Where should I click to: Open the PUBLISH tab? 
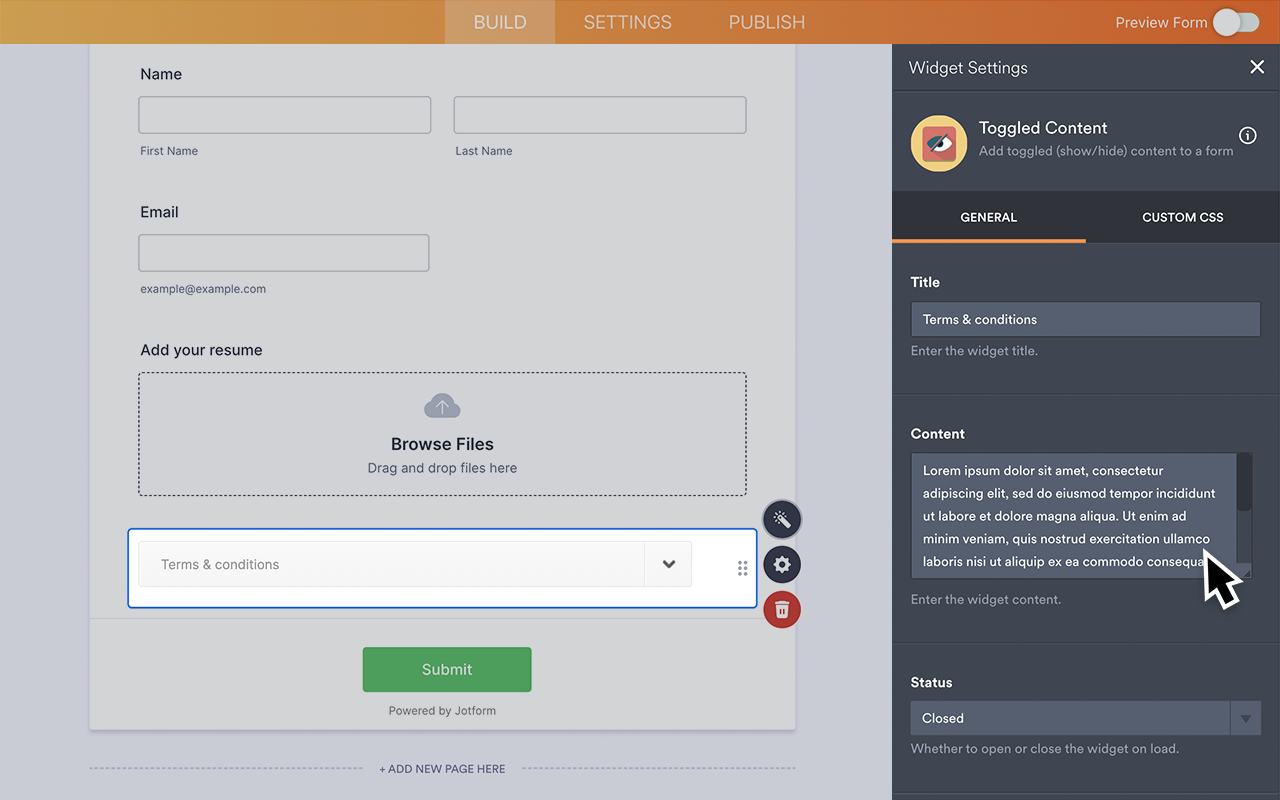coord(766,21)
